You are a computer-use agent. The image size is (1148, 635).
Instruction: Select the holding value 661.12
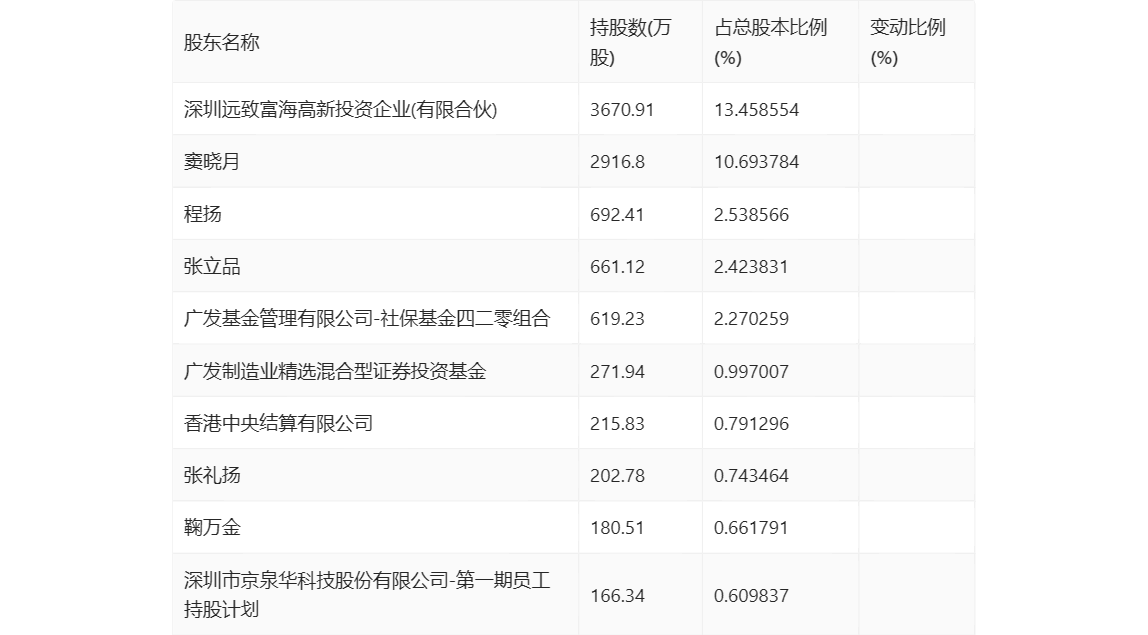tap(617, 267)
